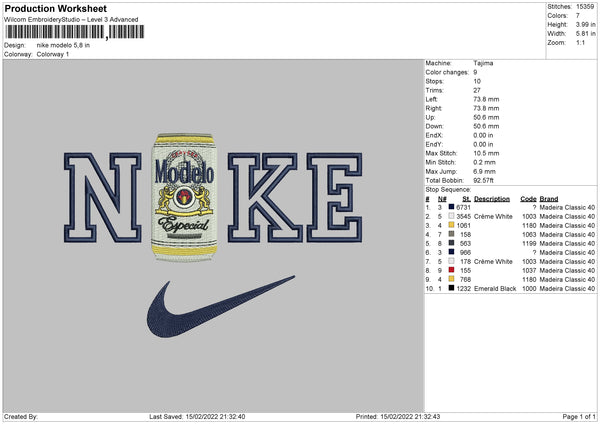Viewport: 600px width, 424px height.
Task: Click the design name 'nike modelo 5,8 in'
Action: (63, 45)
